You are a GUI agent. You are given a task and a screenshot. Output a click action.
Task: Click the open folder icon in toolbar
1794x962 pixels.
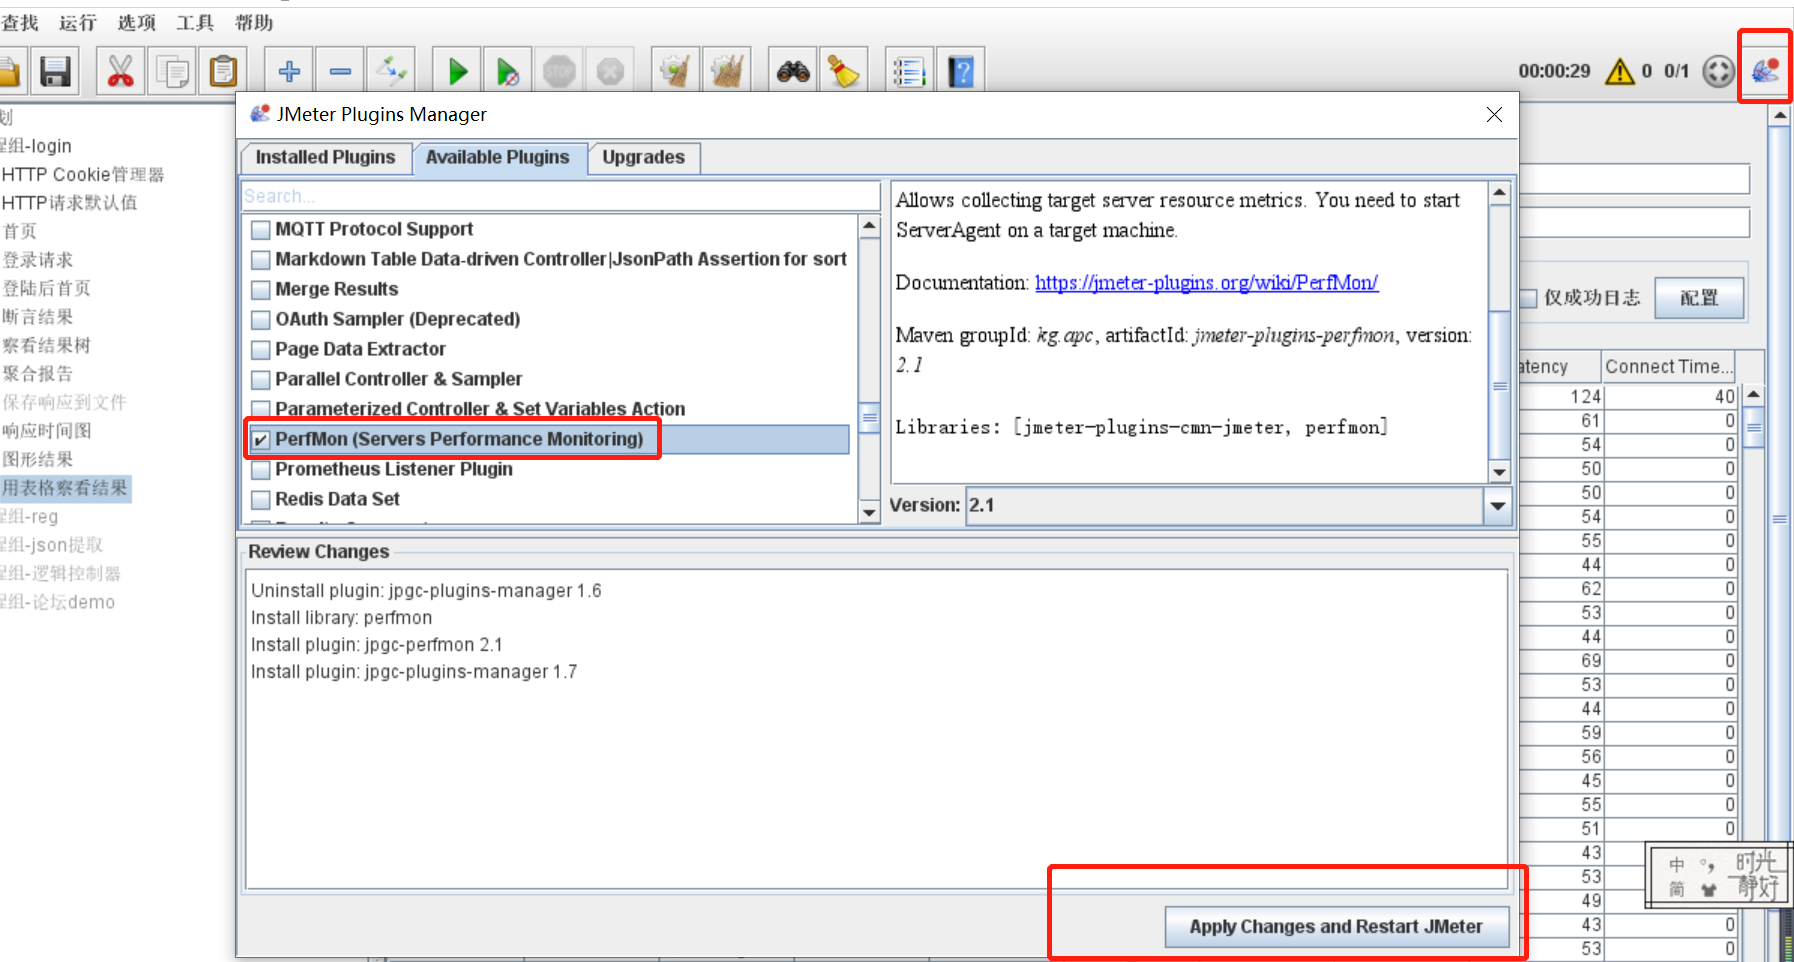coord(10,71)
